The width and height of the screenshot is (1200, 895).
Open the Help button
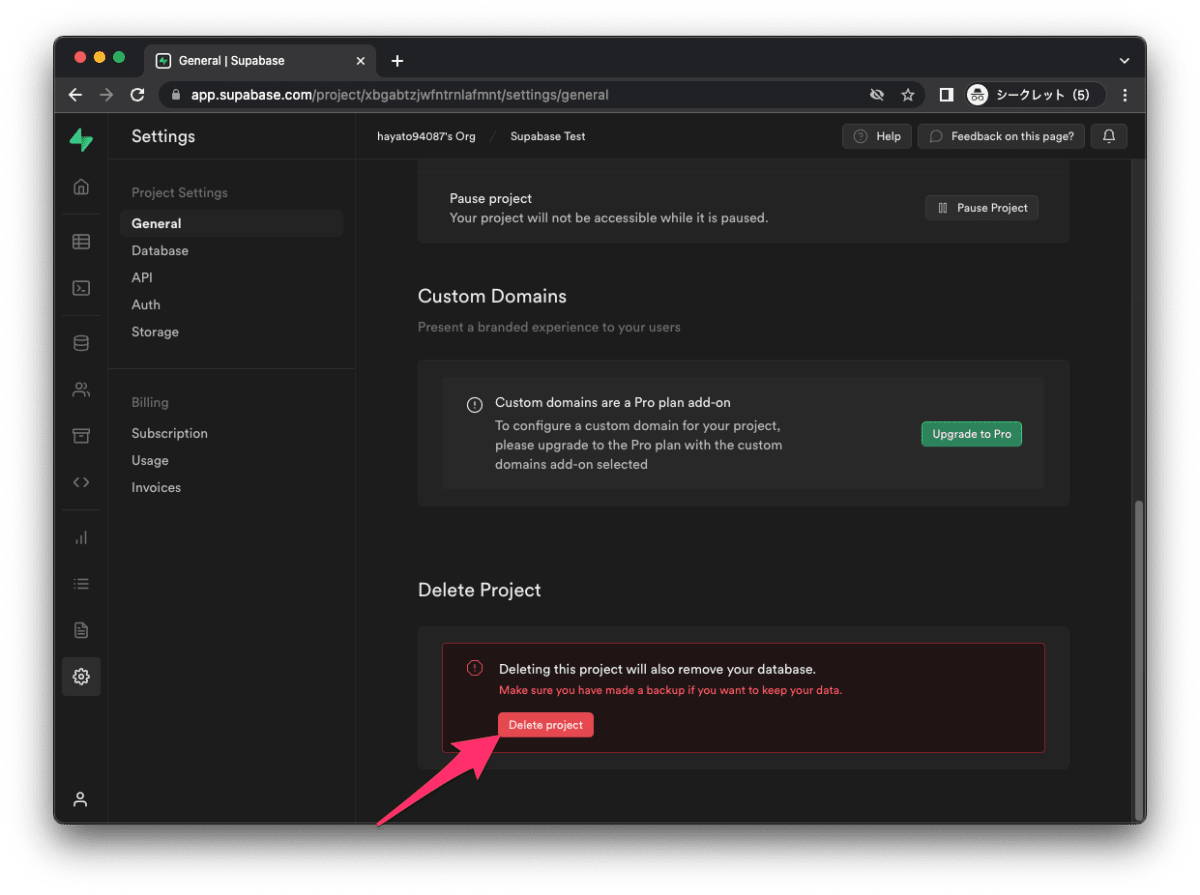877,136
